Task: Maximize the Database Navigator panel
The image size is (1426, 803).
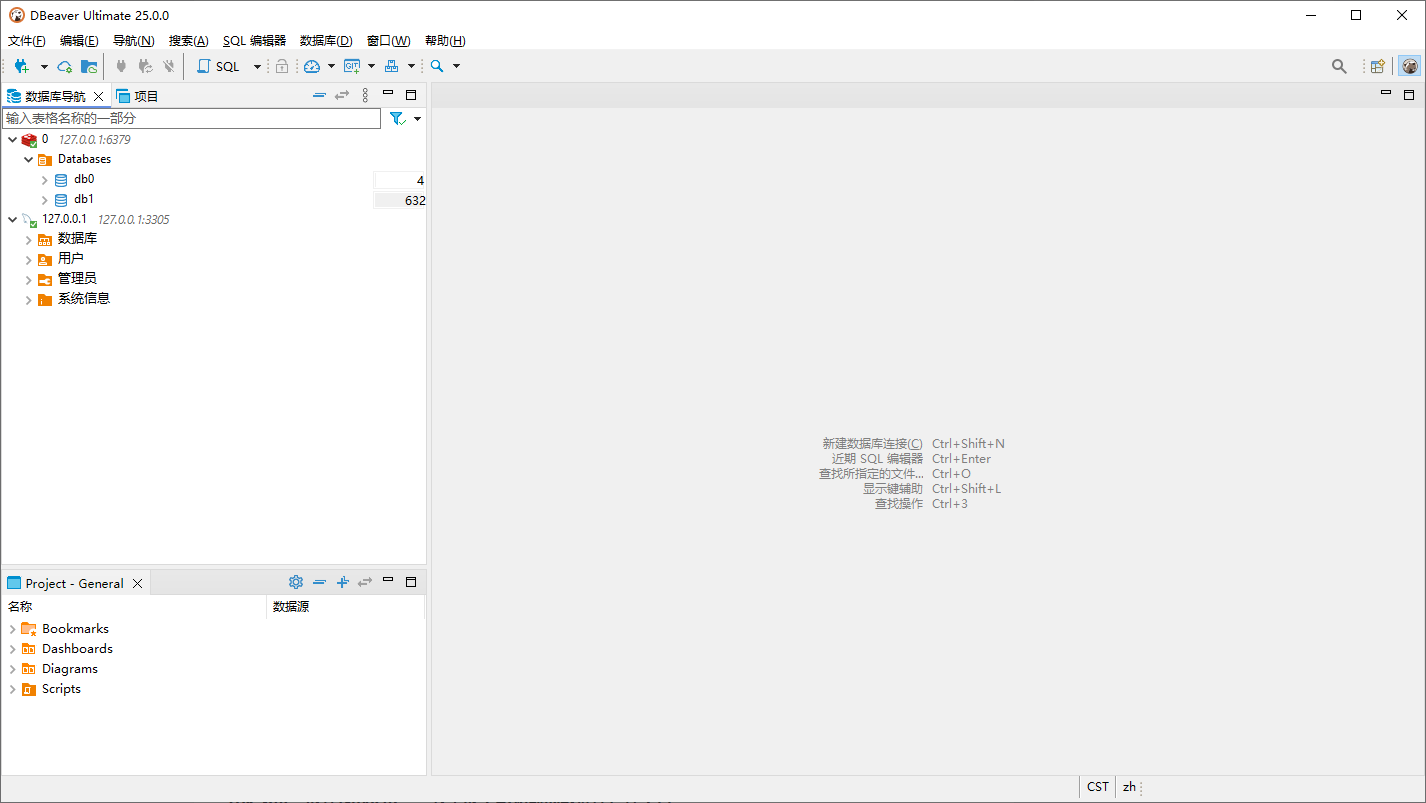Action: [411, 95]
